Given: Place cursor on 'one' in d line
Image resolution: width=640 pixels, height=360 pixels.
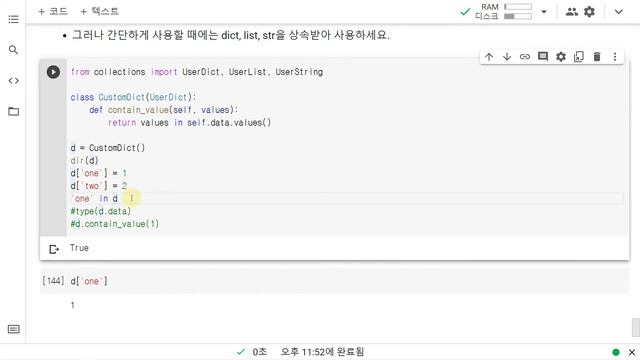Looking at the screenshot, I should pos(94,198).
